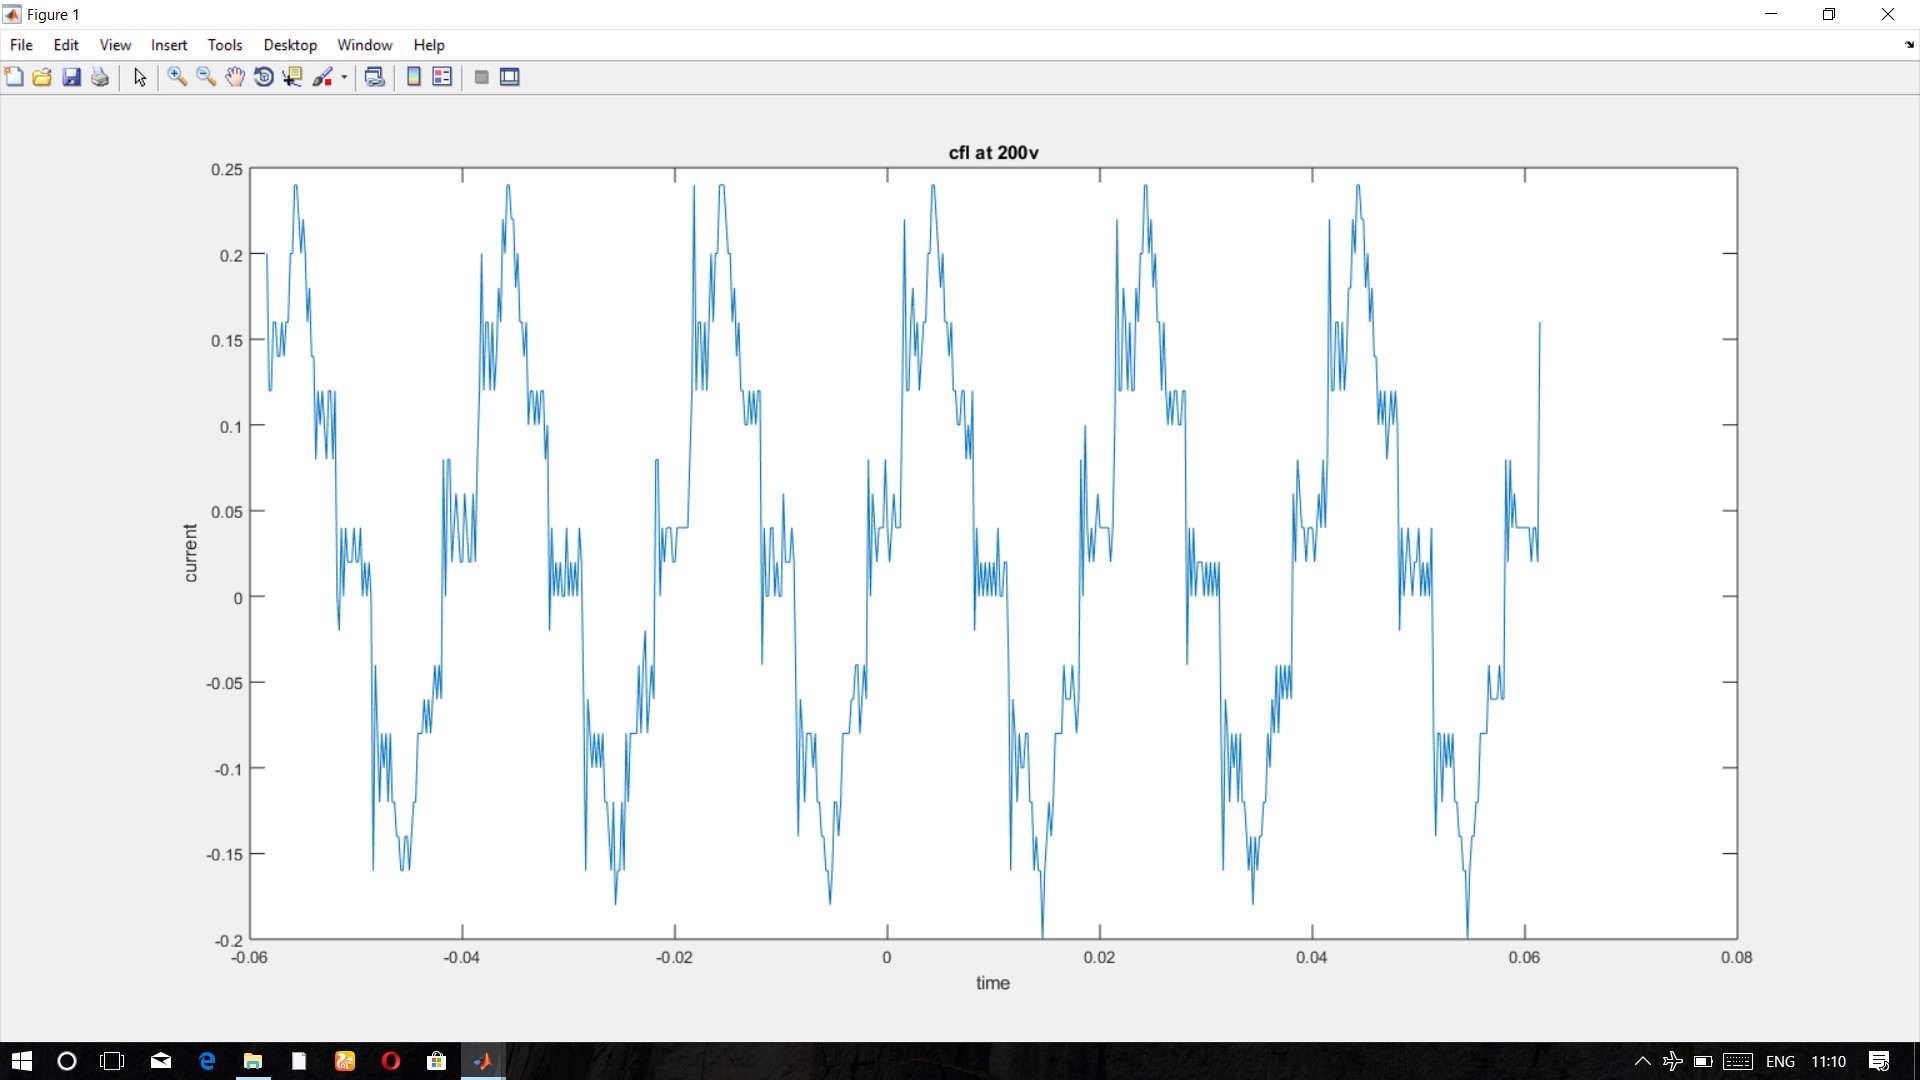This screenshot has height=1080, width=1920.
Task: Toggle the Insert Colorbar button
Action: click(413, 77)
